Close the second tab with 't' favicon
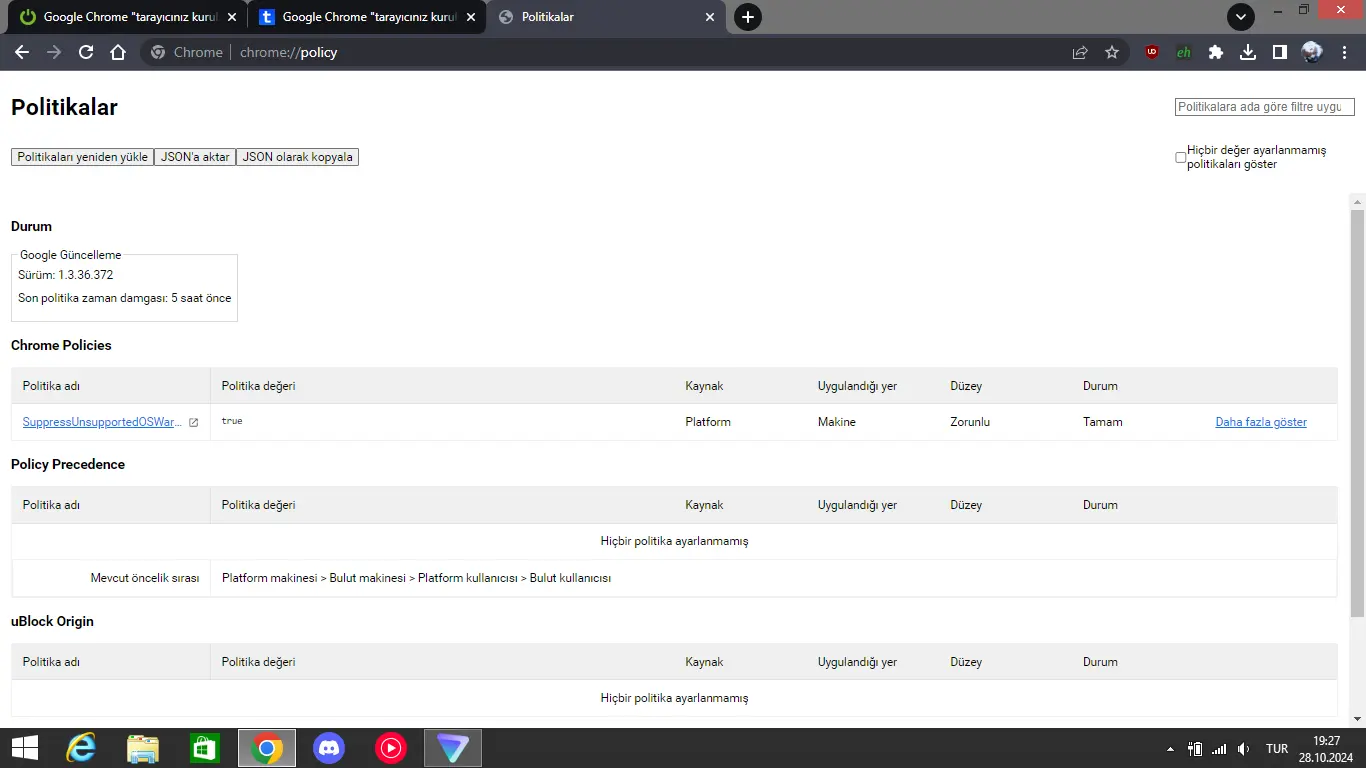Viewport: 1366px width, 768px height. 471,17
